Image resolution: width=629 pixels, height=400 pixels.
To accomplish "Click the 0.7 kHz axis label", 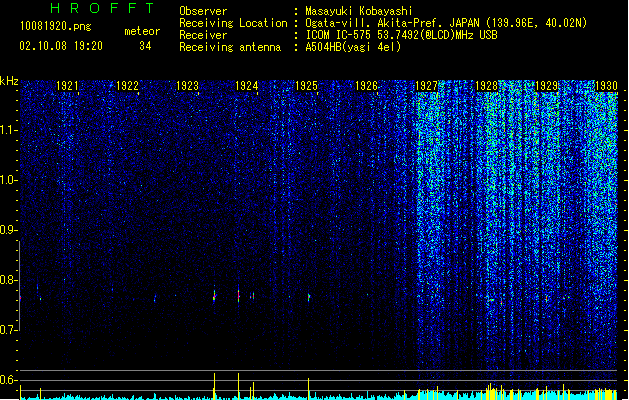I will tap(8, 330).
